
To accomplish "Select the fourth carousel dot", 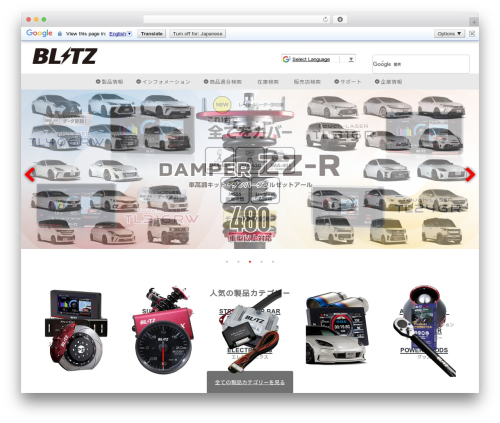I will (x=261, y=262).
